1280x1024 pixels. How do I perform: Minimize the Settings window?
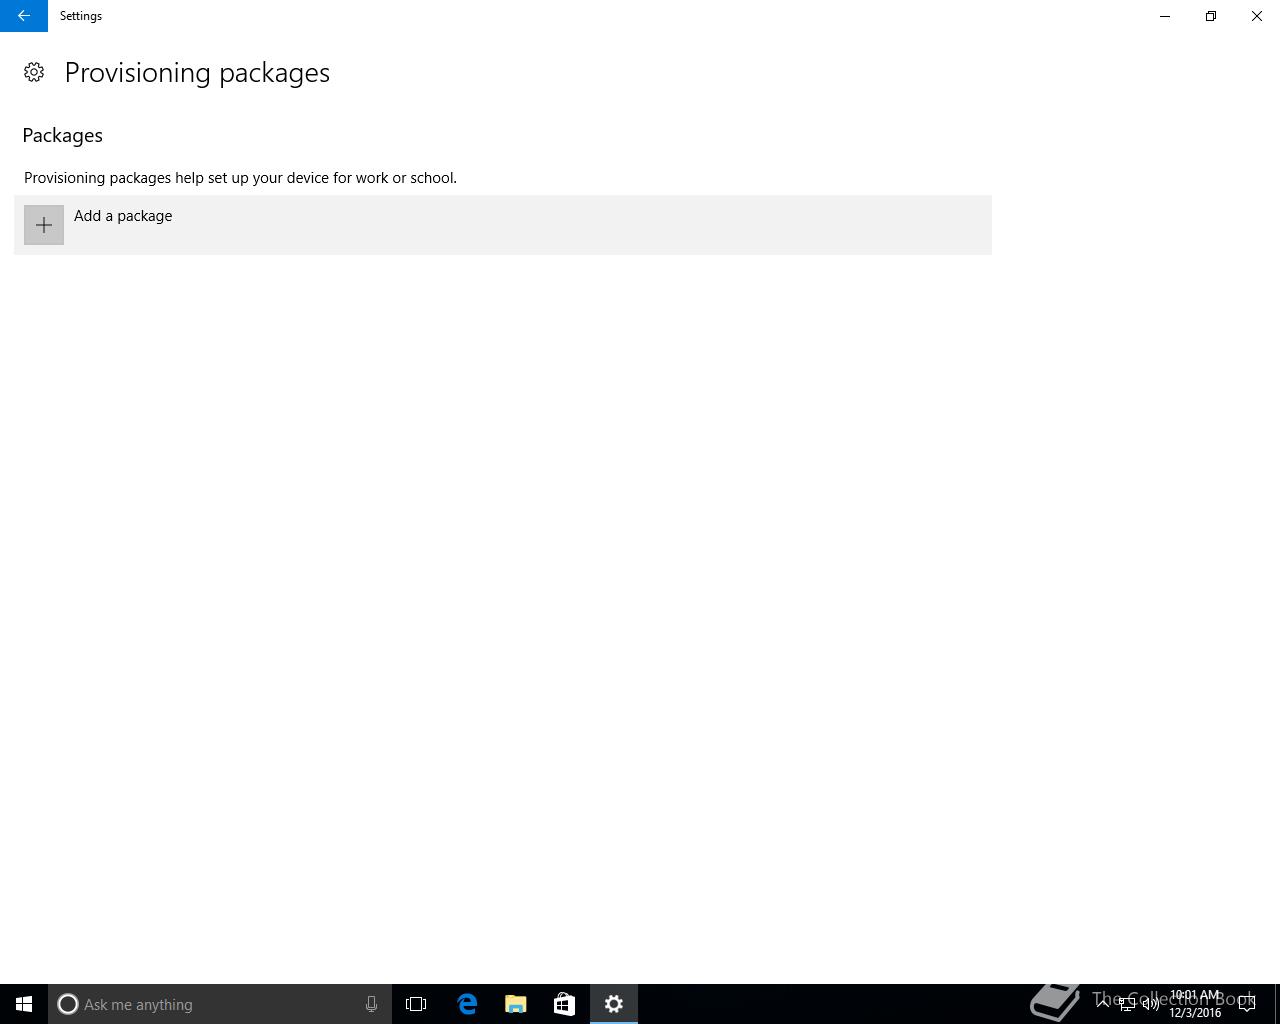click(1165, 16)
